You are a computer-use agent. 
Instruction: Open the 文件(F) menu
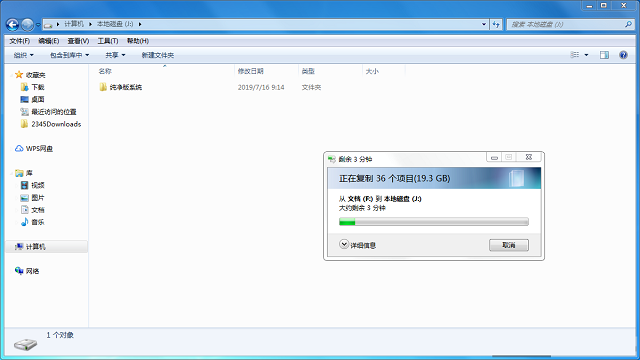[x=20, y=41]
